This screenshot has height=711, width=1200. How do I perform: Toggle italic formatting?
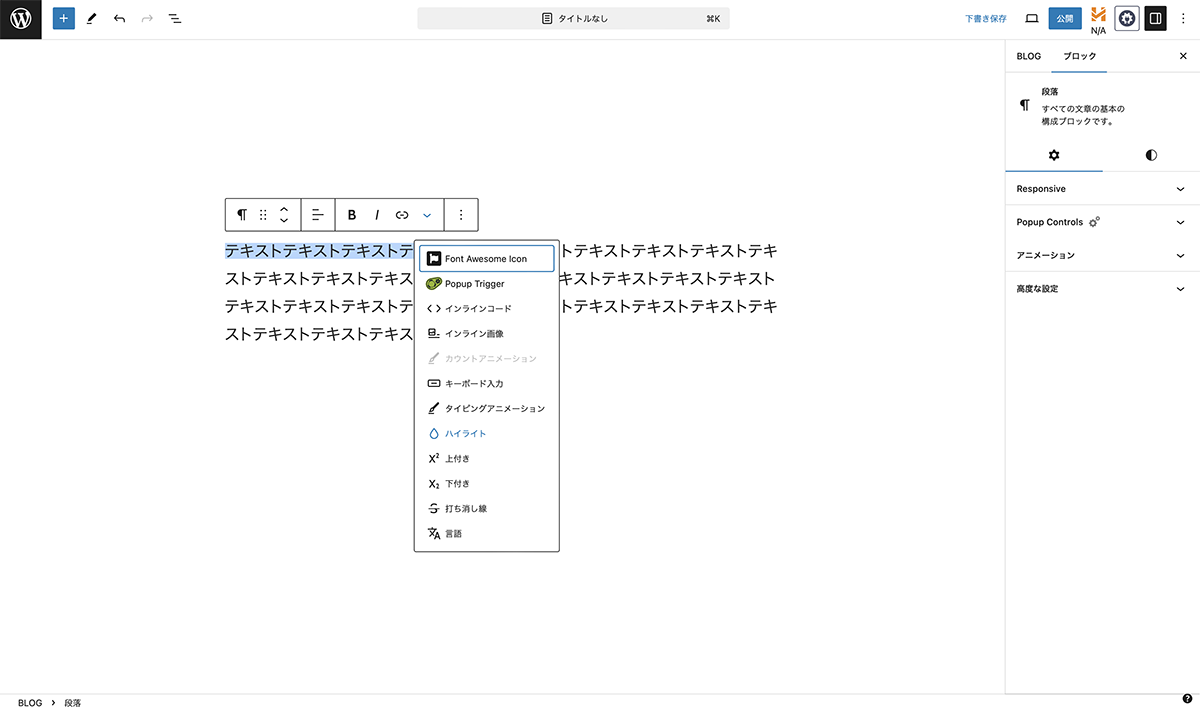[377, 215]
